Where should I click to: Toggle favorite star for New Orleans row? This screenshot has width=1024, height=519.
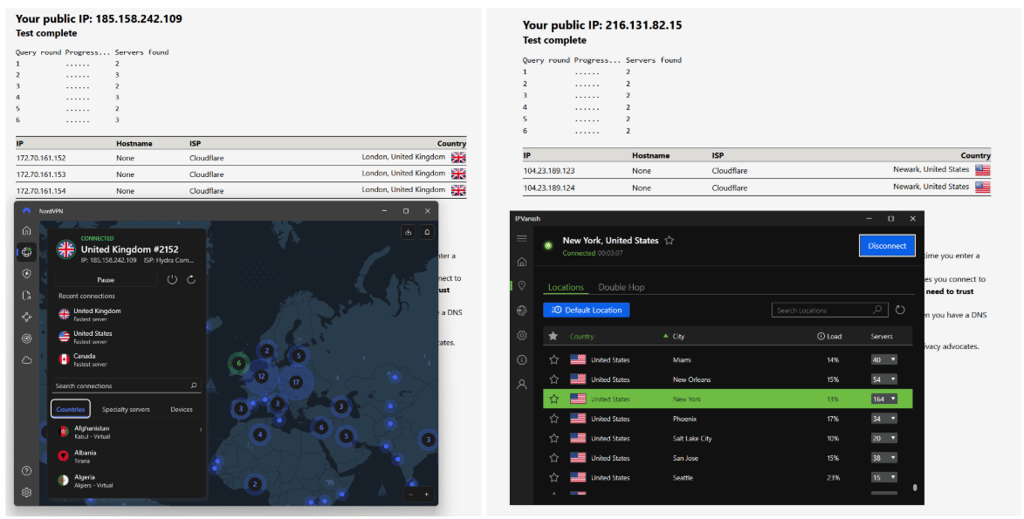[x=554, y=379]
